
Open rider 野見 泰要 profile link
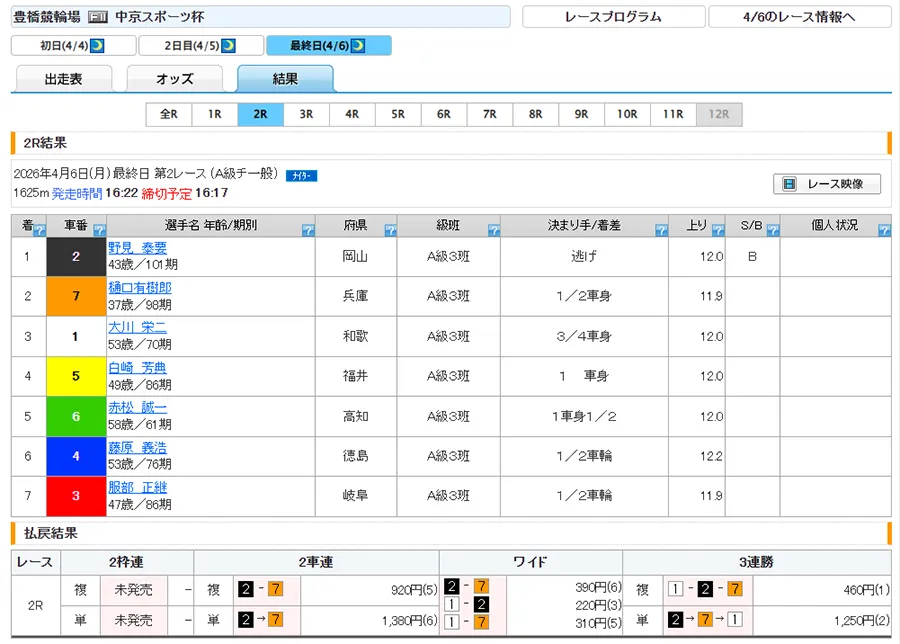pos(137,248)
